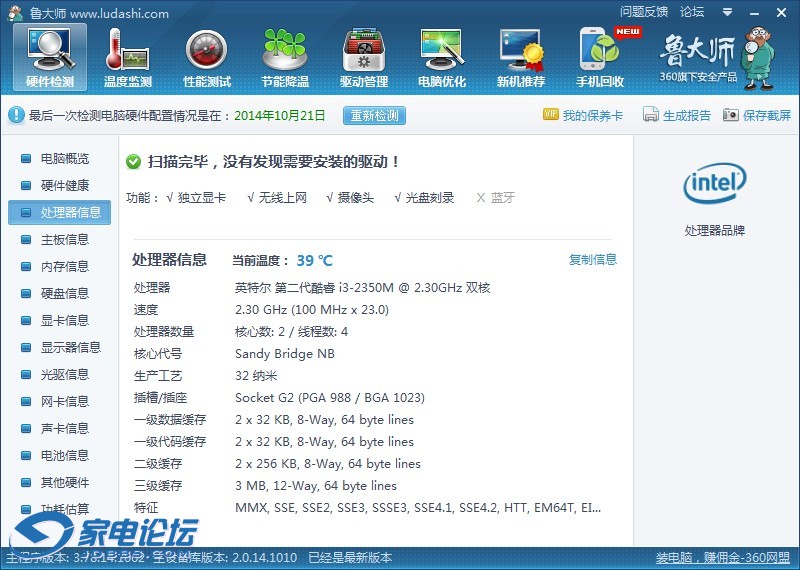
Task: Select the 硬件检测 hardware detection icon
Action: [50, 57]
